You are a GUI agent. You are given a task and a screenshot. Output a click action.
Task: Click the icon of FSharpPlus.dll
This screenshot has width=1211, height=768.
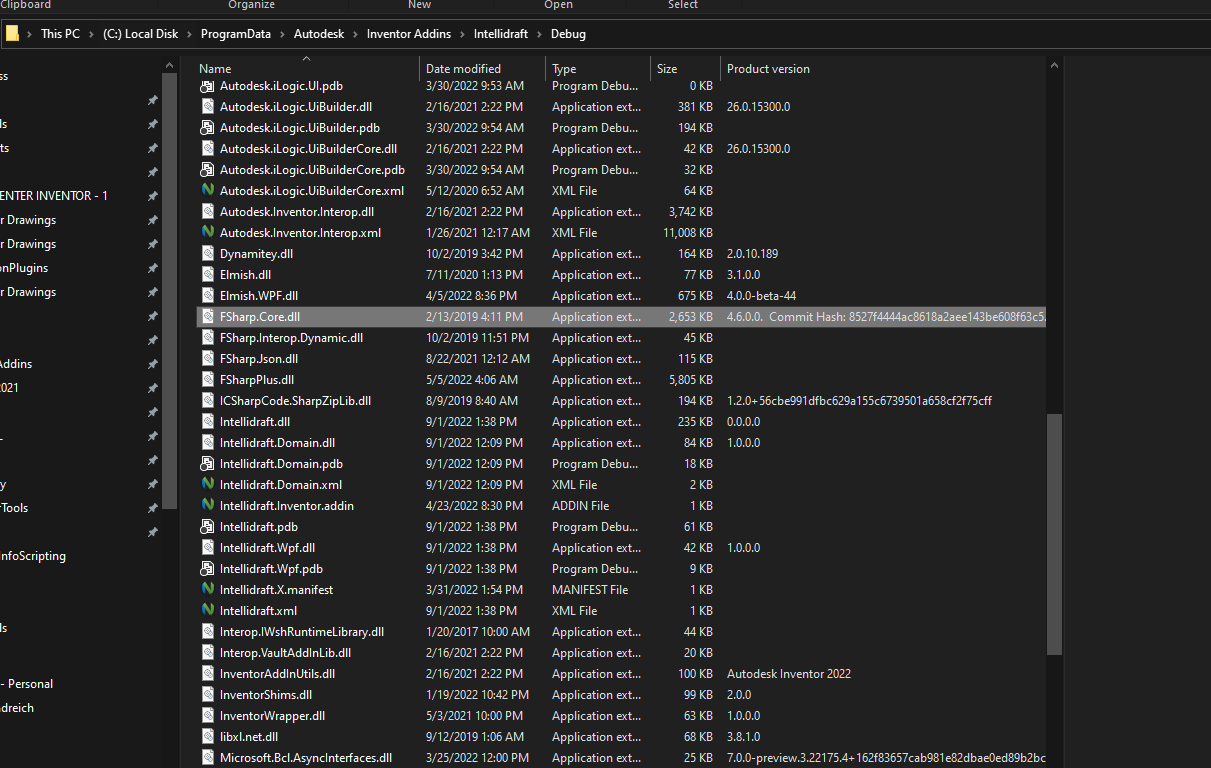coord(208,380)
